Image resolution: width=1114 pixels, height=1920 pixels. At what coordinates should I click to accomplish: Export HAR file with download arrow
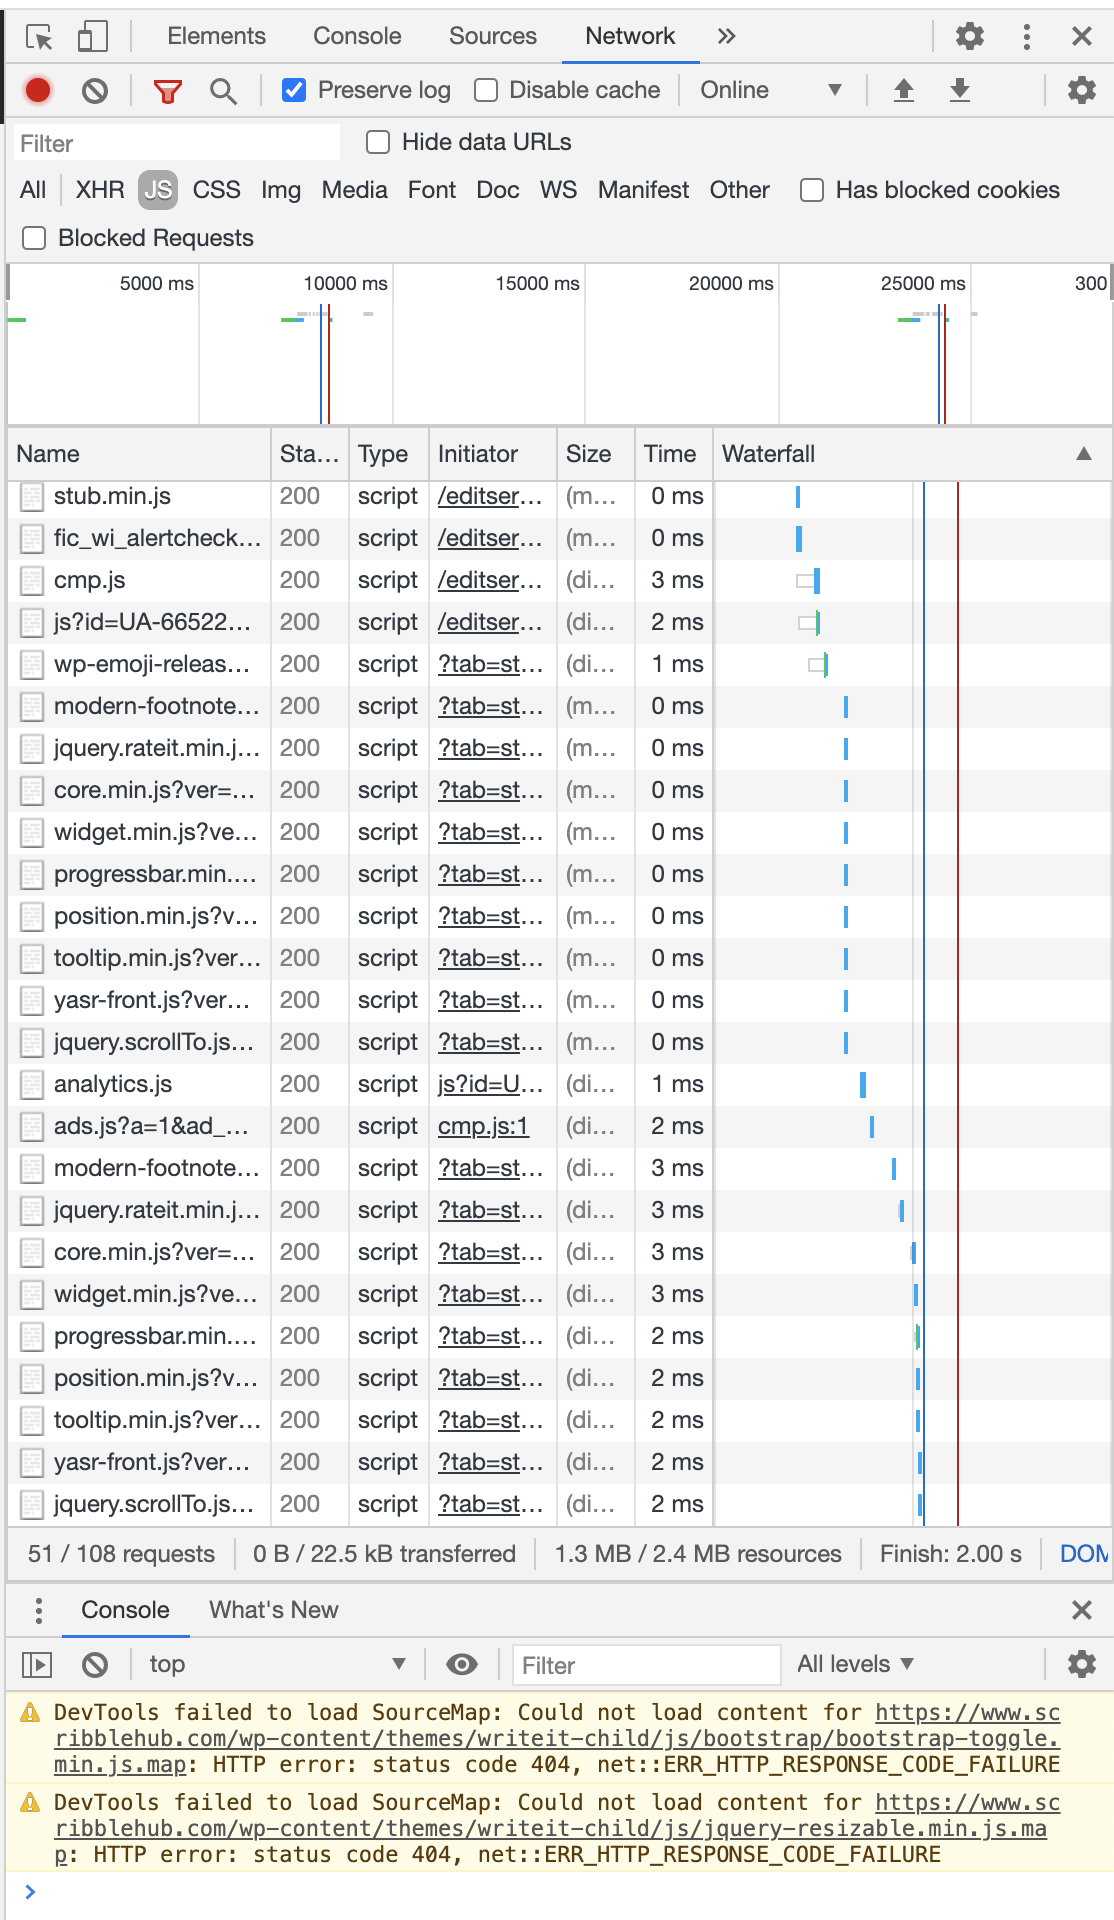pyautogui.click(x=959, y=90)
